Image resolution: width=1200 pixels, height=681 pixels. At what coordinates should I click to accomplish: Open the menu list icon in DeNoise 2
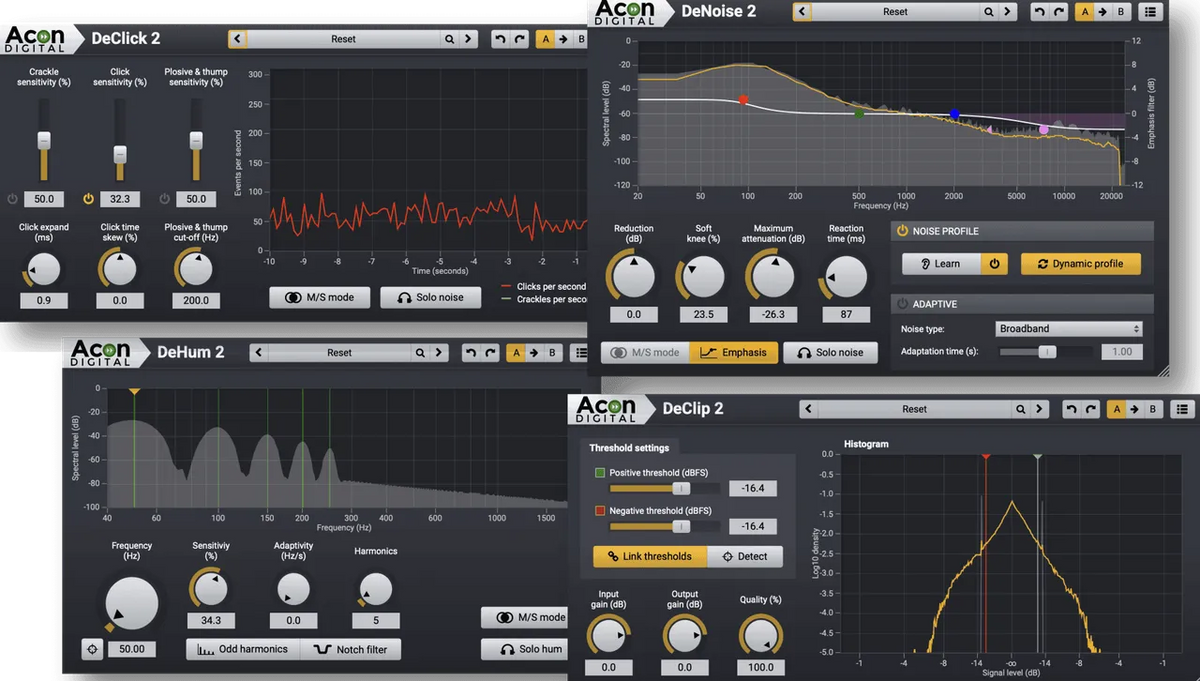pyautogui.click(x=1150, y=12)
